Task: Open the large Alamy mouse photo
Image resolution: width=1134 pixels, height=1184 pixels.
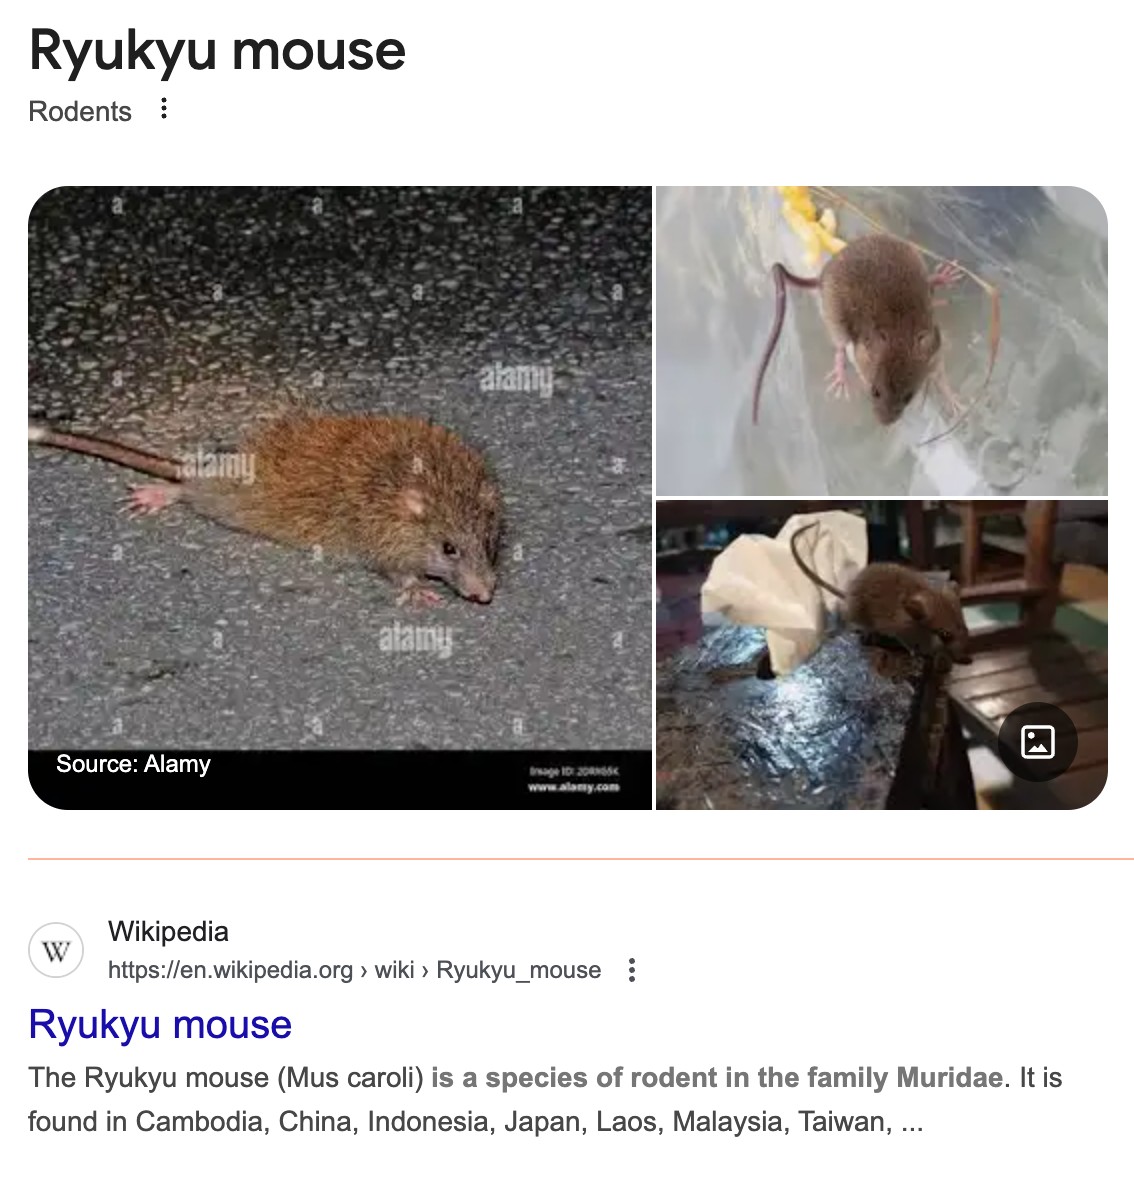Action: pyautogui.click(x=340, y=498)
